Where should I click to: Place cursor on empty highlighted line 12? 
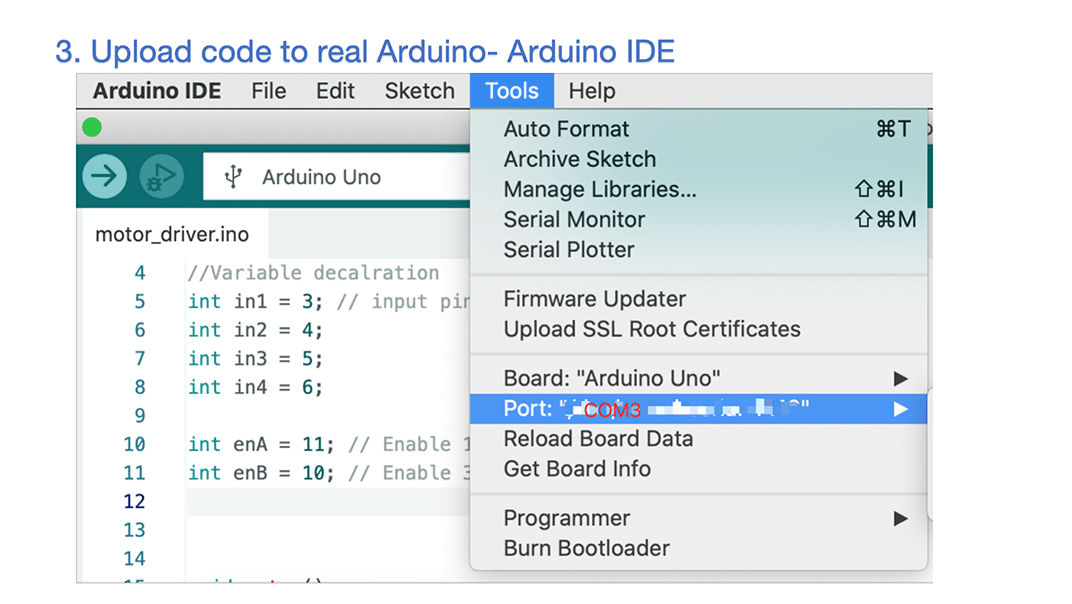327,501
